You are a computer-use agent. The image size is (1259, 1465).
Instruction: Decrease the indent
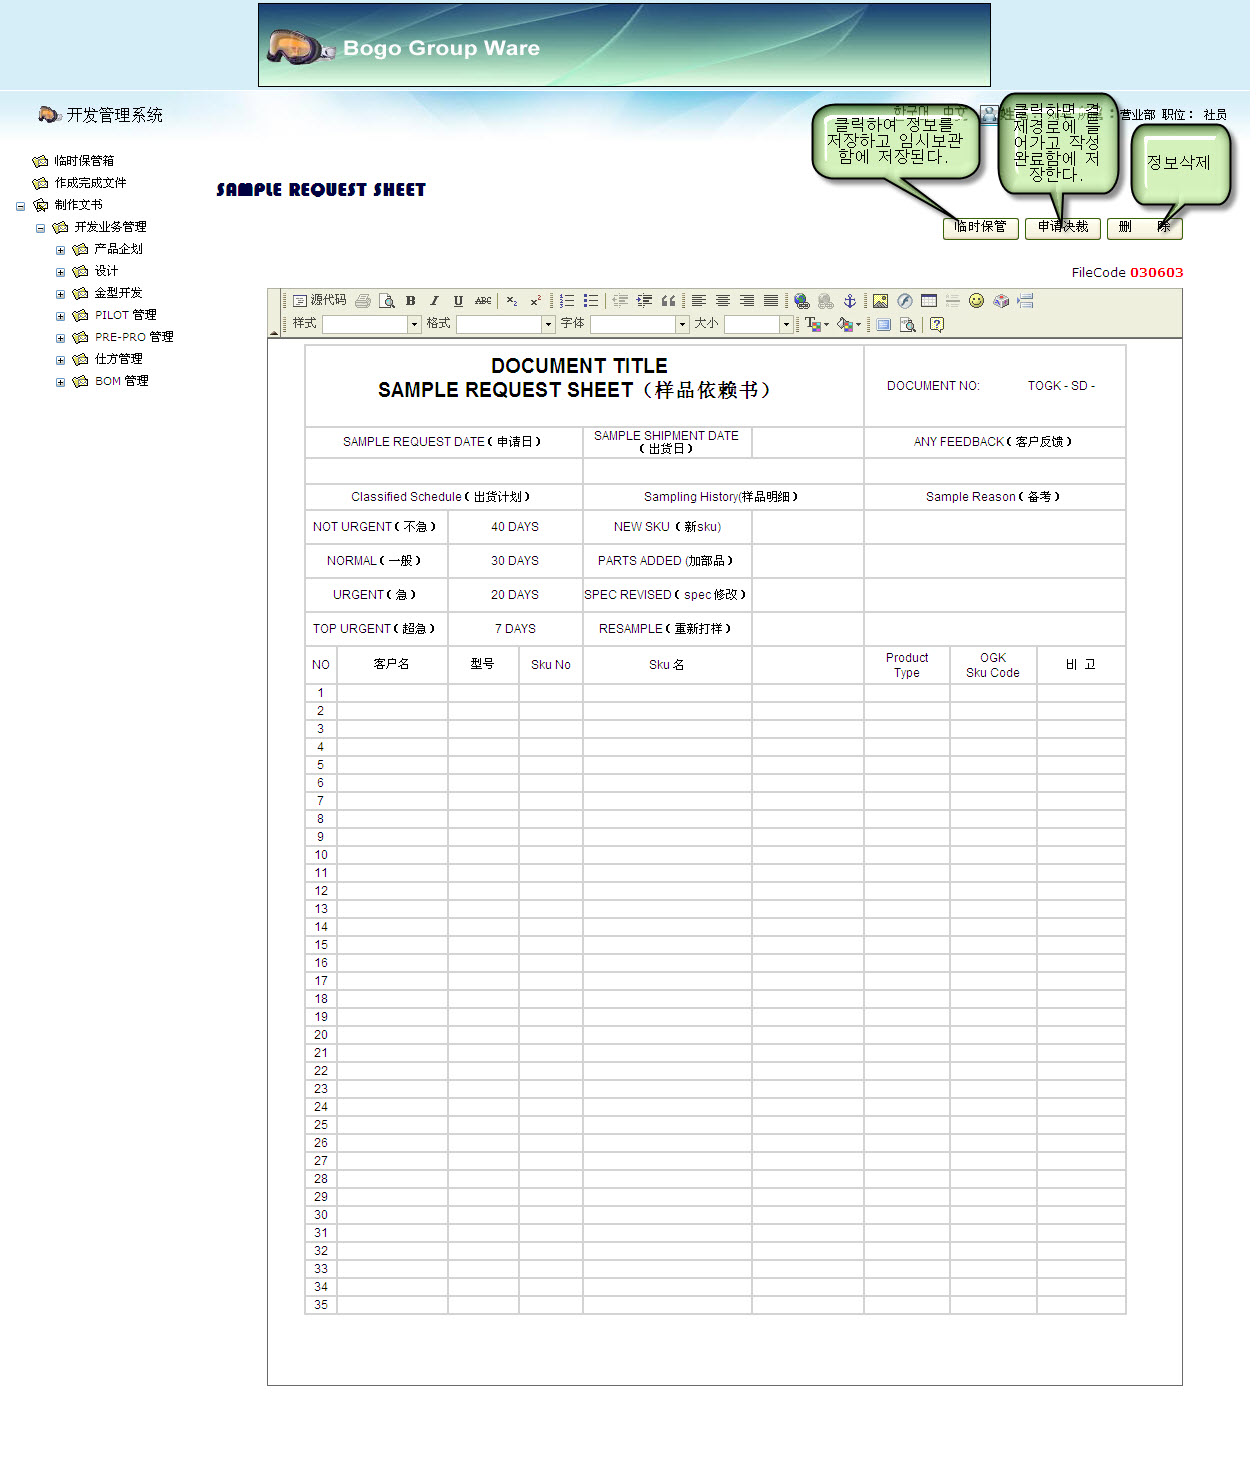pos(620,301)
